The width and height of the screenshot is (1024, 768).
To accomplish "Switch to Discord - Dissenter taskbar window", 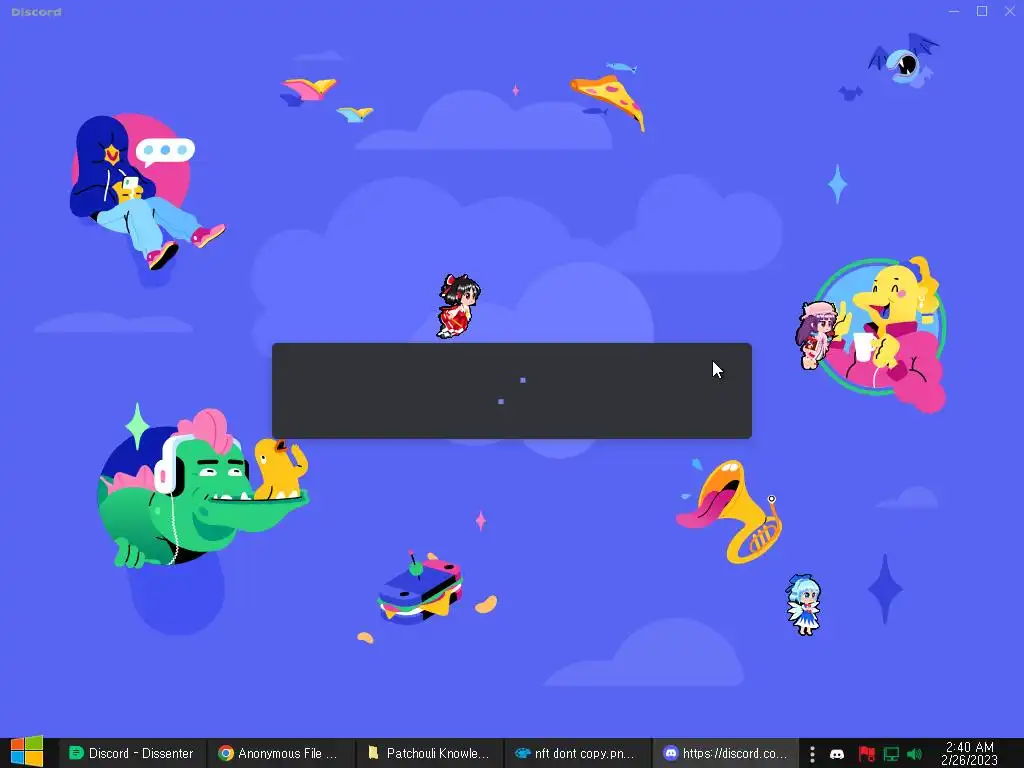I will 133,753.
